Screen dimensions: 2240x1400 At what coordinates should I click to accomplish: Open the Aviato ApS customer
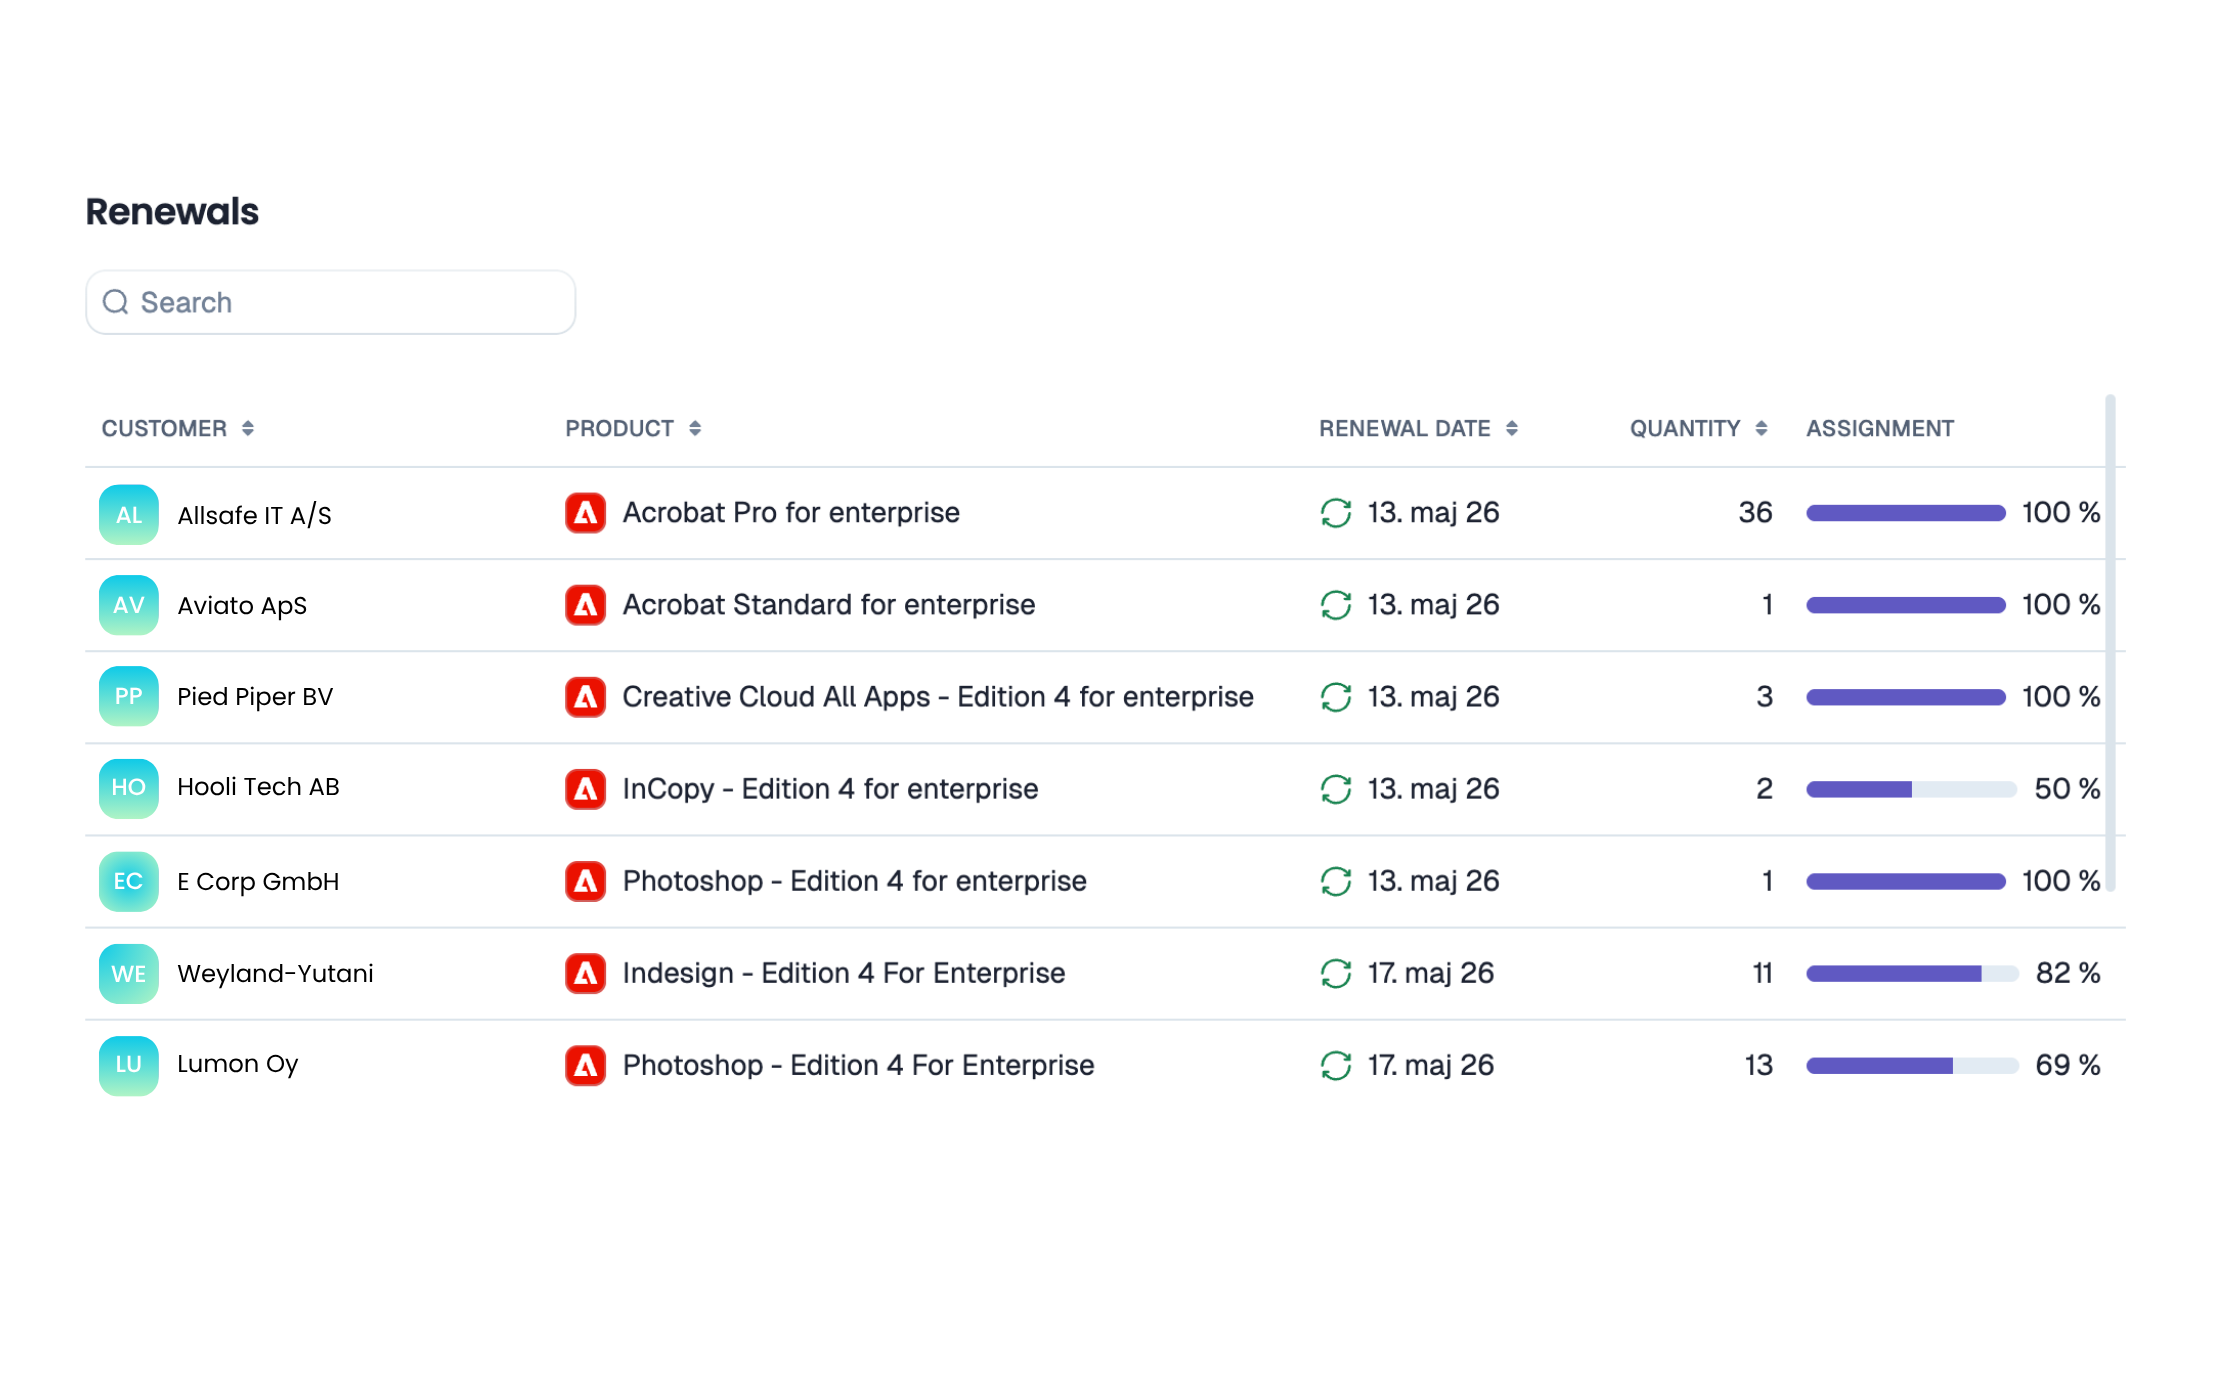242,605
